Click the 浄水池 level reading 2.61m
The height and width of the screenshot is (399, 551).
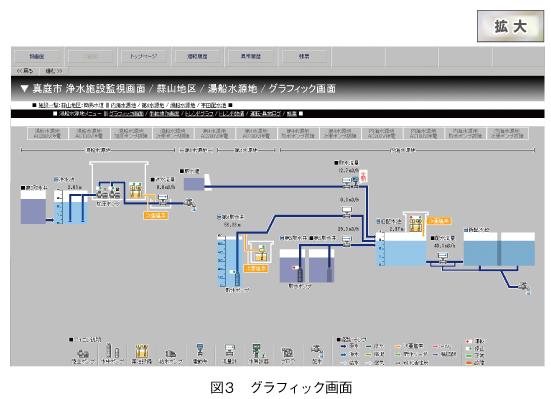[75, 187]
